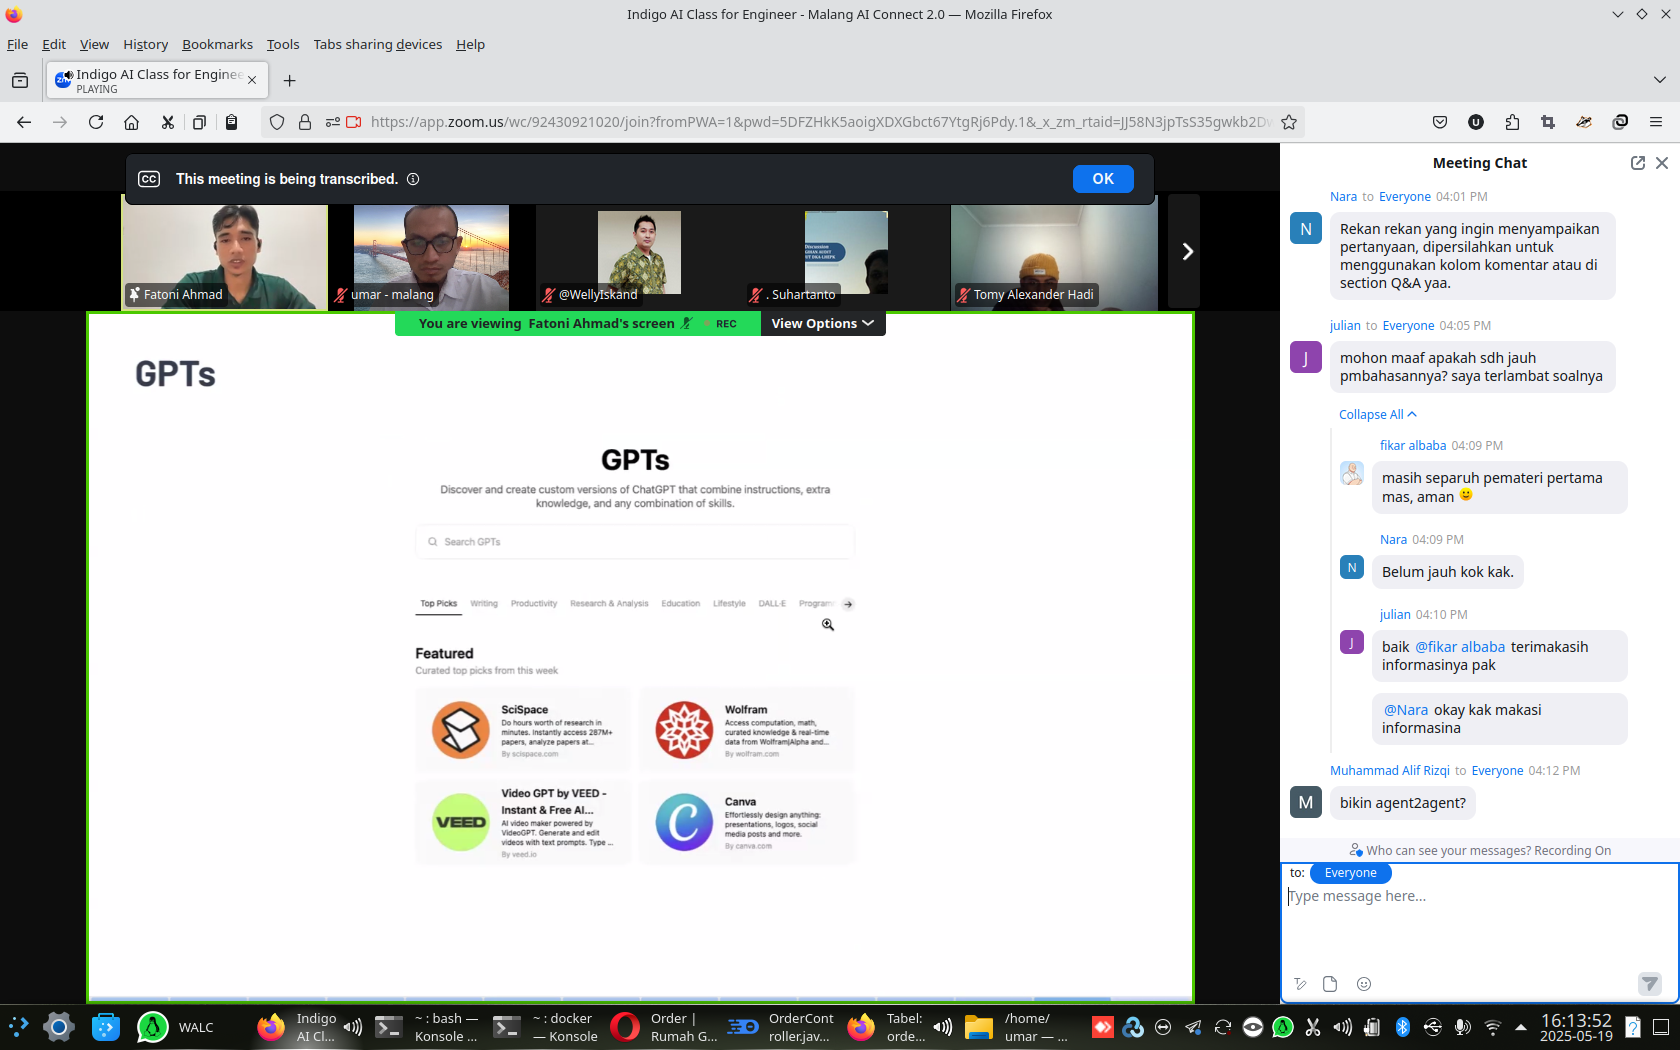
Task: Save page to Pocket
Action: [1440, 122]
